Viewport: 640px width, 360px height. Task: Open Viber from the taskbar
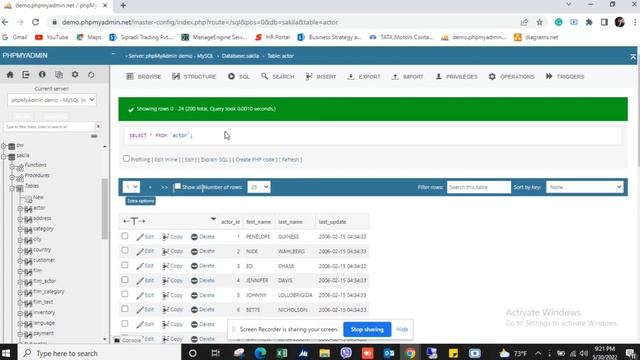(x=346, y=353)
